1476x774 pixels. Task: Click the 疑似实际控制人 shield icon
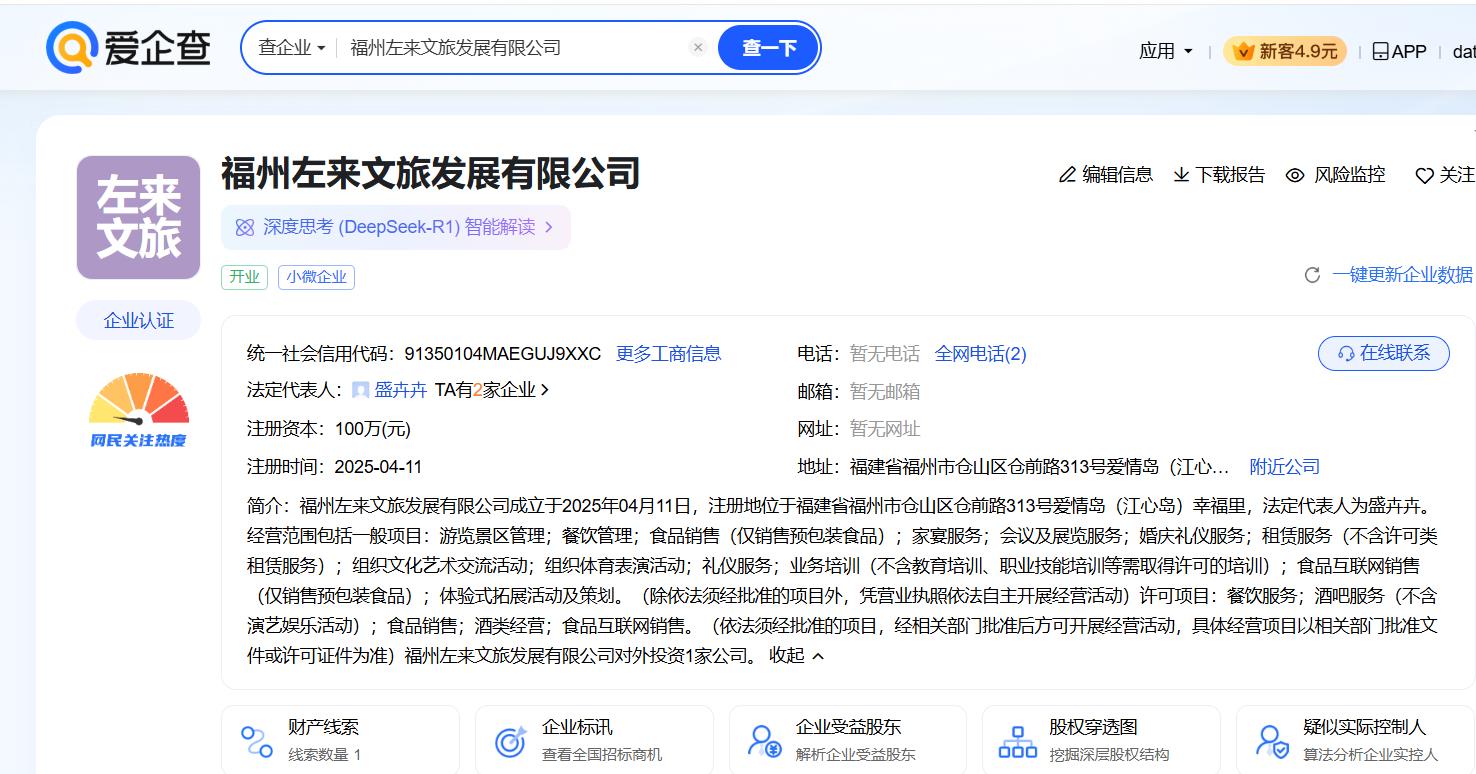(x=1273, y=741)
